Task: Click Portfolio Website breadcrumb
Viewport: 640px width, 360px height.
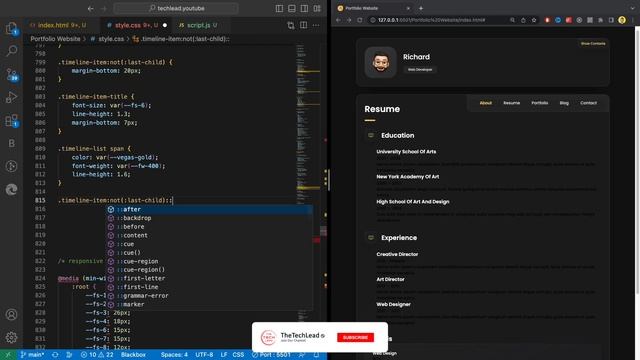Action: coord(55,39)
